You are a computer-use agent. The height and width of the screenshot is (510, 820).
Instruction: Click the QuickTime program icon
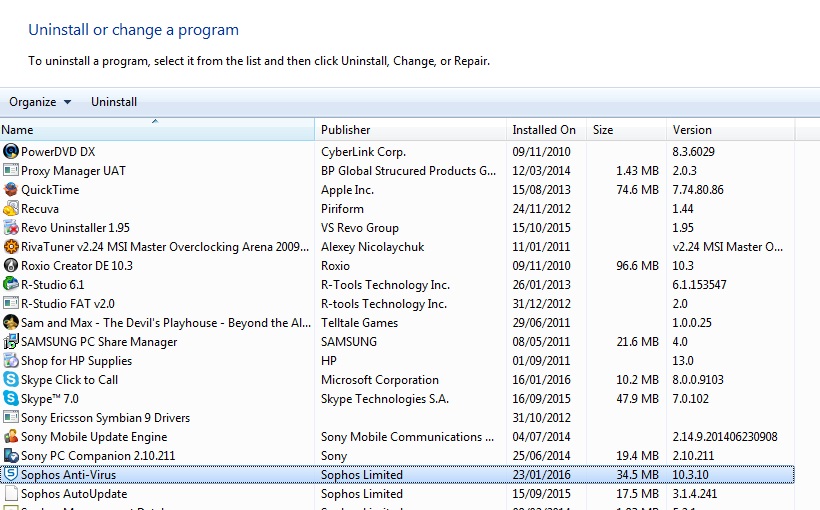point(10,189)
